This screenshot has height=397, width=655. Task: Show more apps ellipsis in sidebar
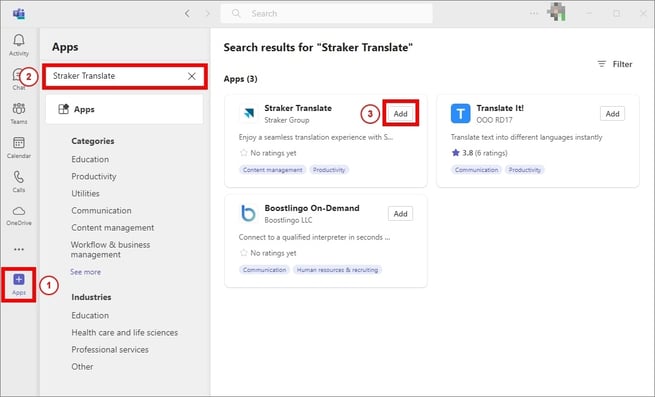(x=19, y=249)
